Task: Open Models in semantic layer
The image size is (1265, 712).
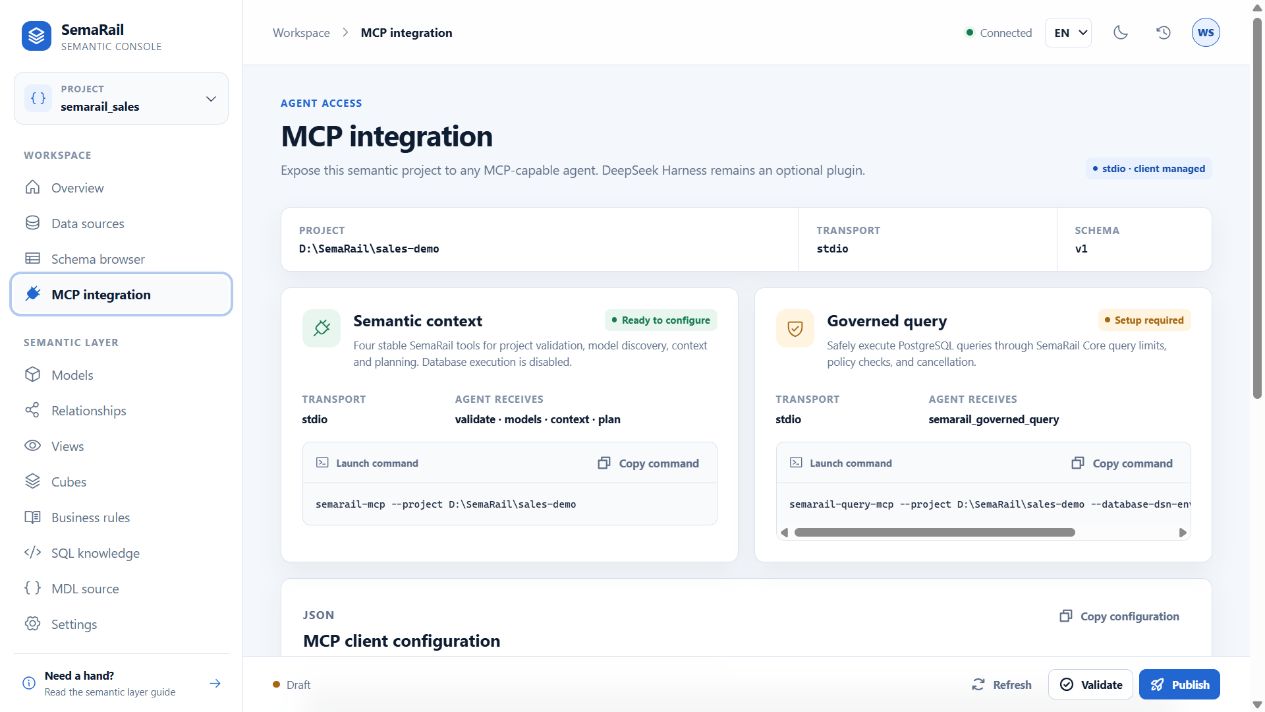Action: point(121,375)
